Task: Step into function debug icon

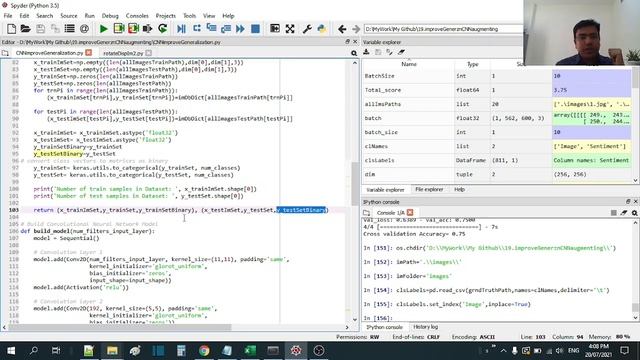Action: click(211, 29)
